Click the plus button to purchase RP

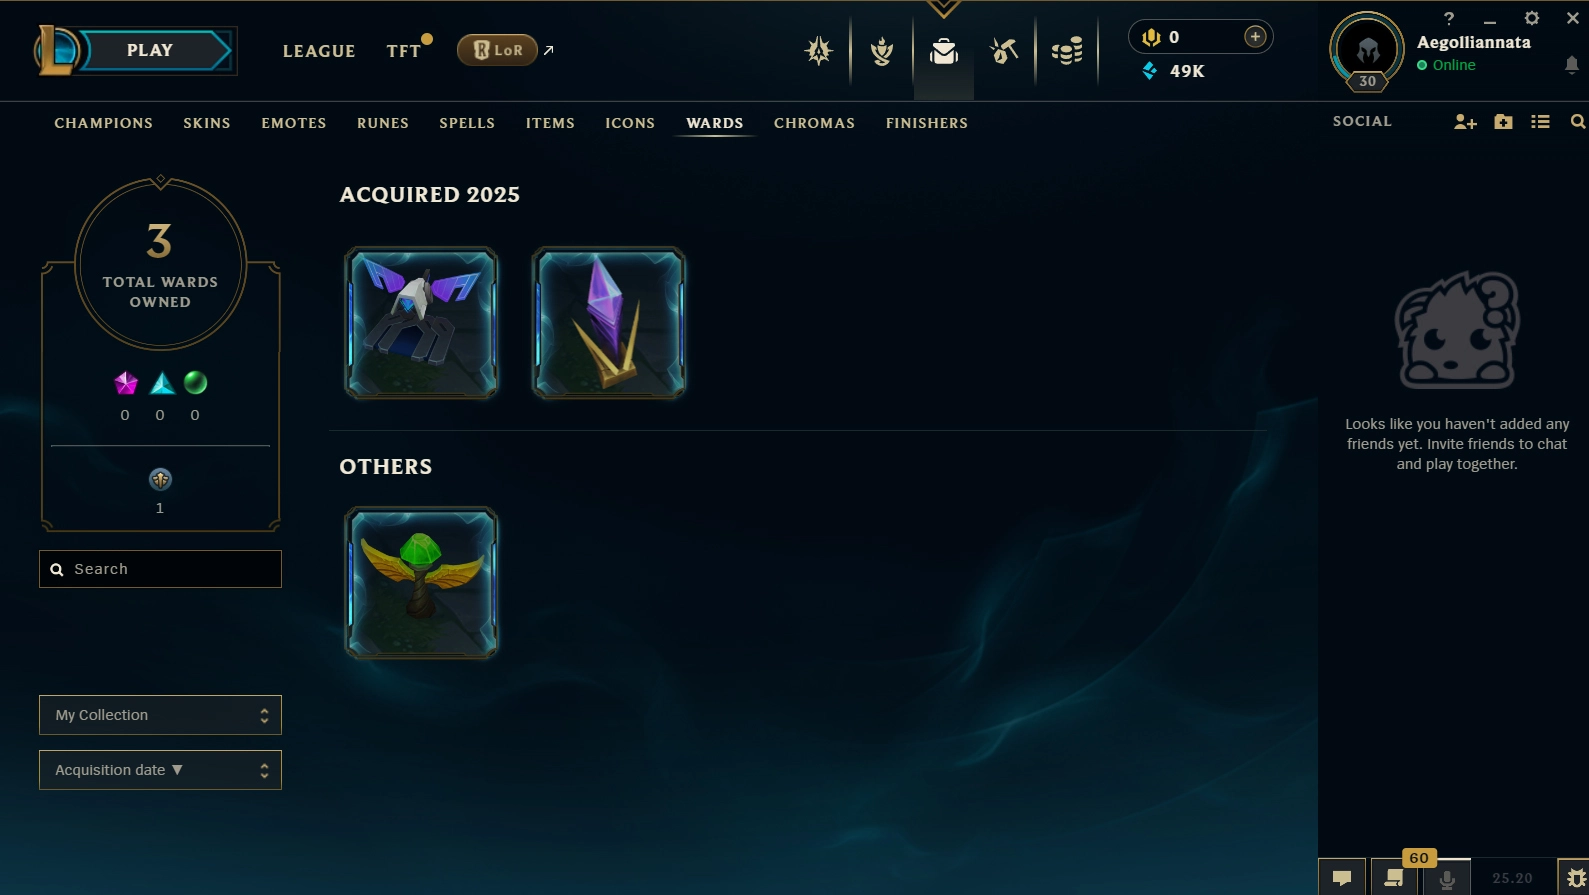1255,37
